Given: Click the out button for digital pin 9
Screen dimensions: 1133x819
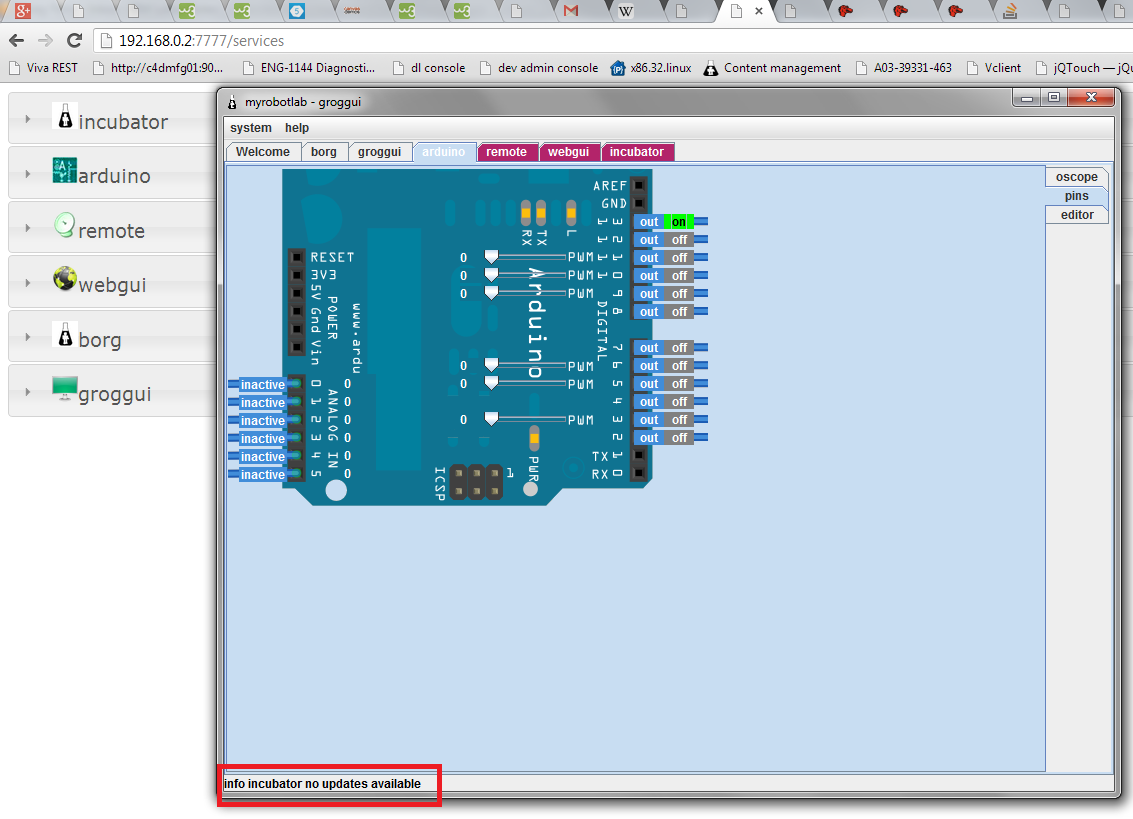Looking at the screenshot, I should point(649,293).
